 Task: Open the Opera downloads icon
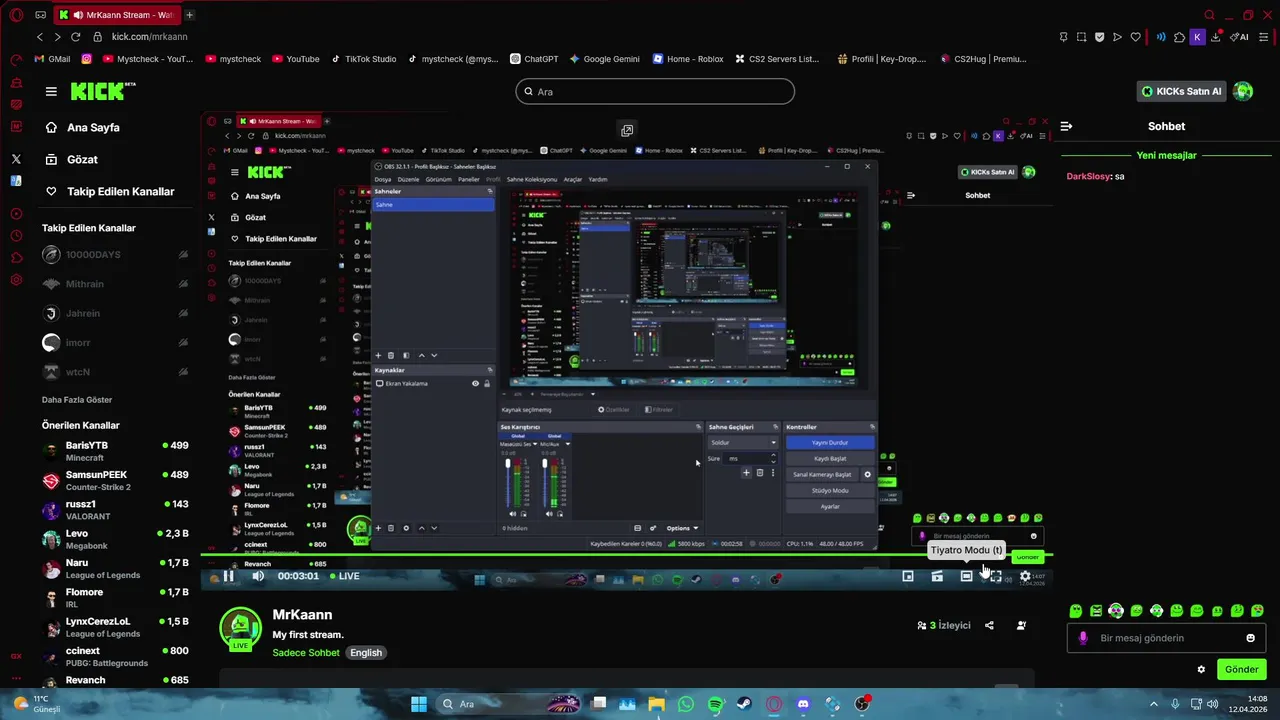(1215, 37)
